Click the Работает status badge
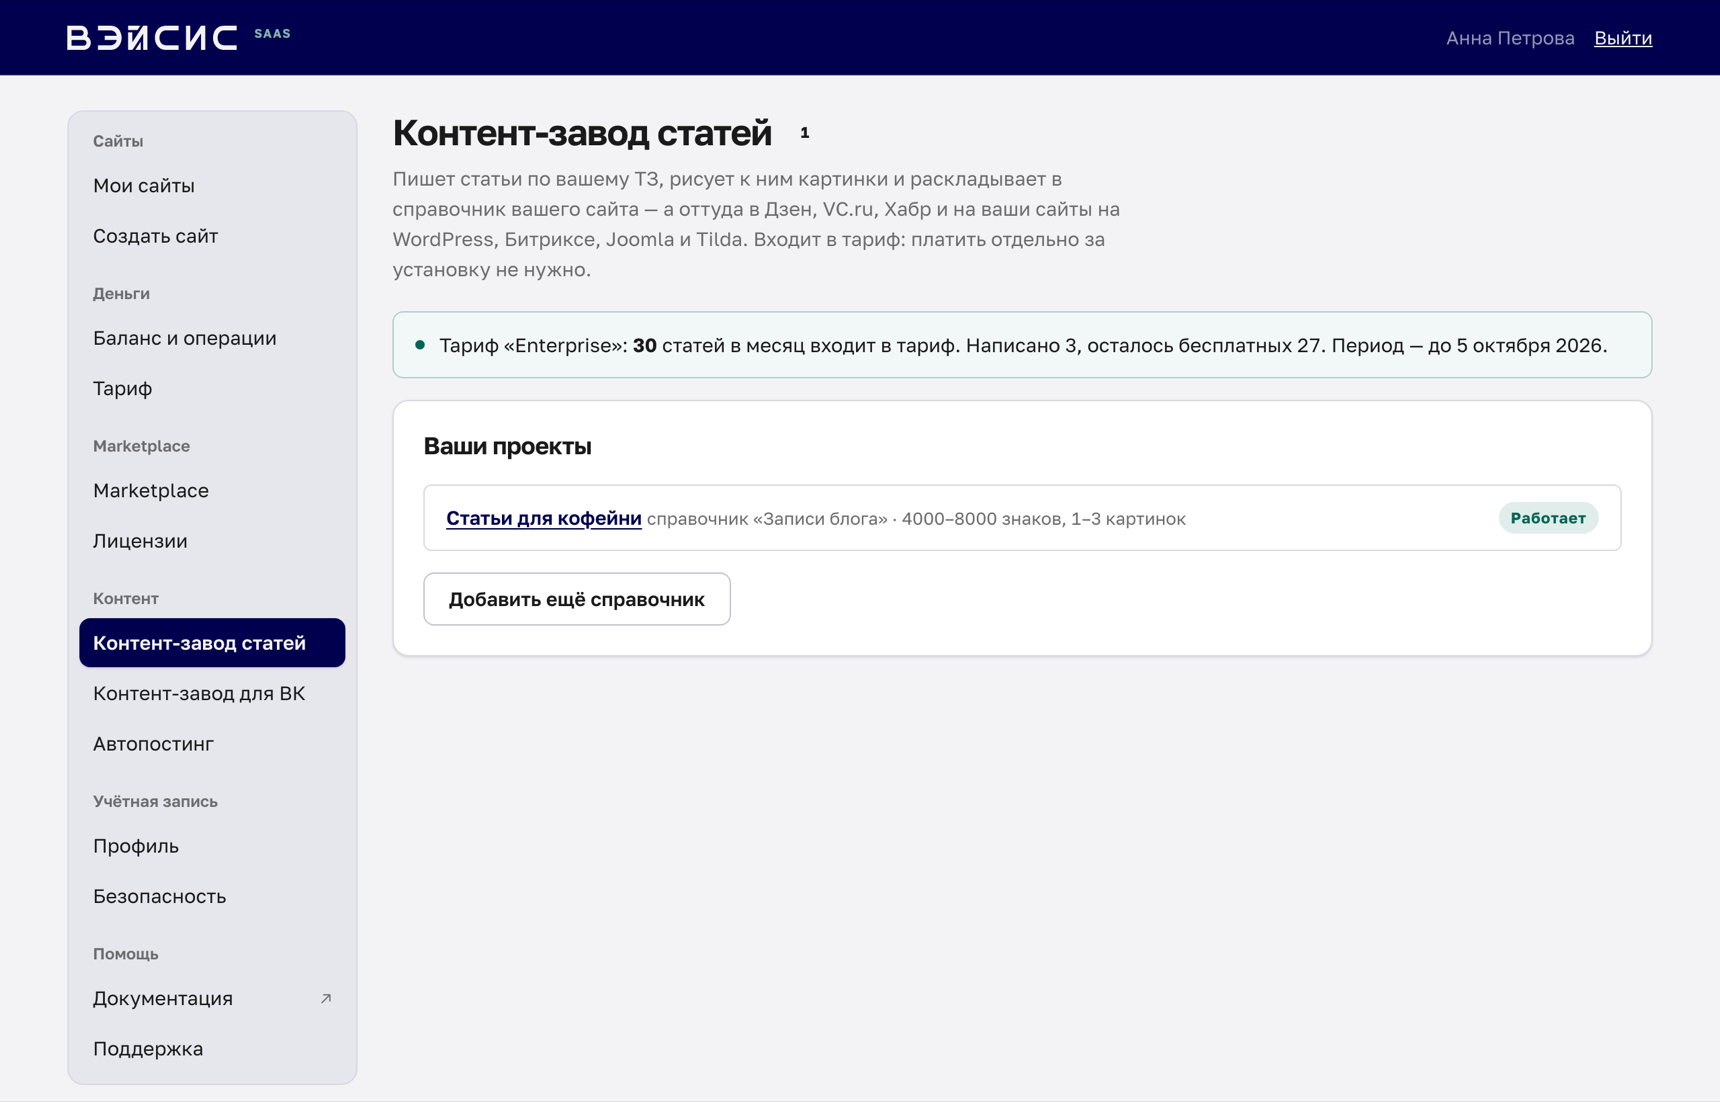The height and width of the screenshot is (1102, 1720). click(x=1548, y=518)
